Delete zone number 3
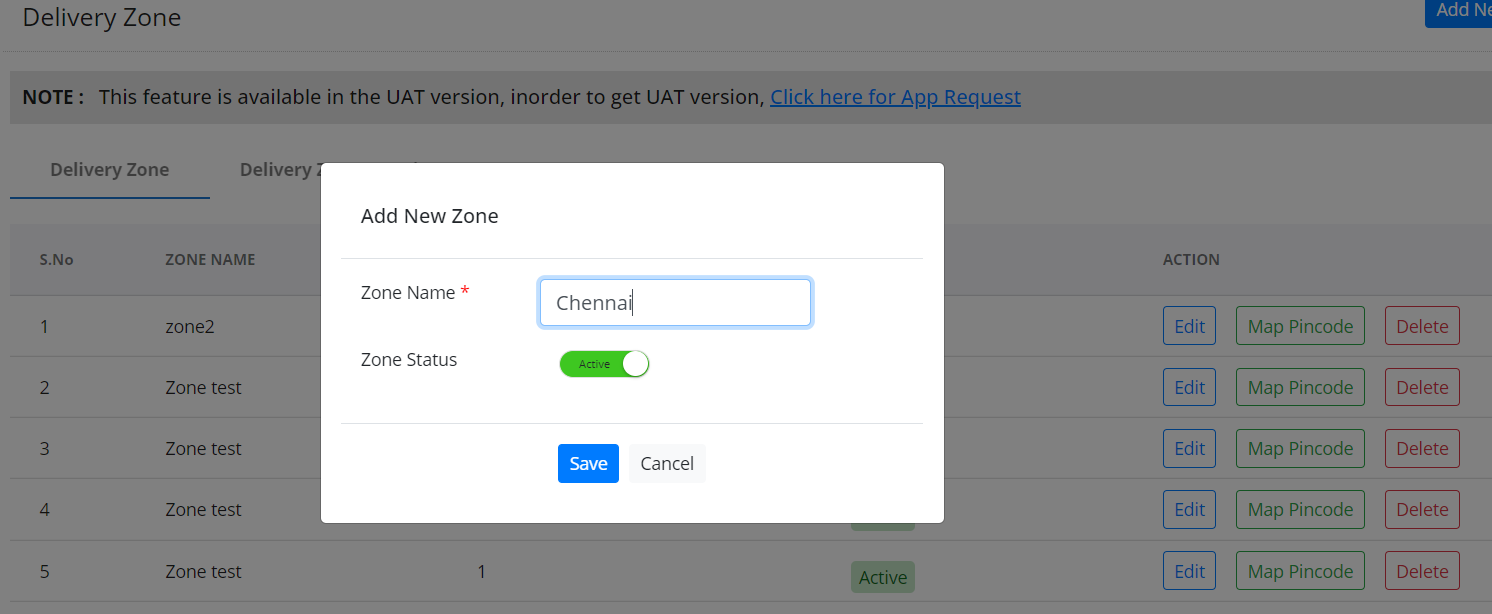 [x=1422, y=448]
